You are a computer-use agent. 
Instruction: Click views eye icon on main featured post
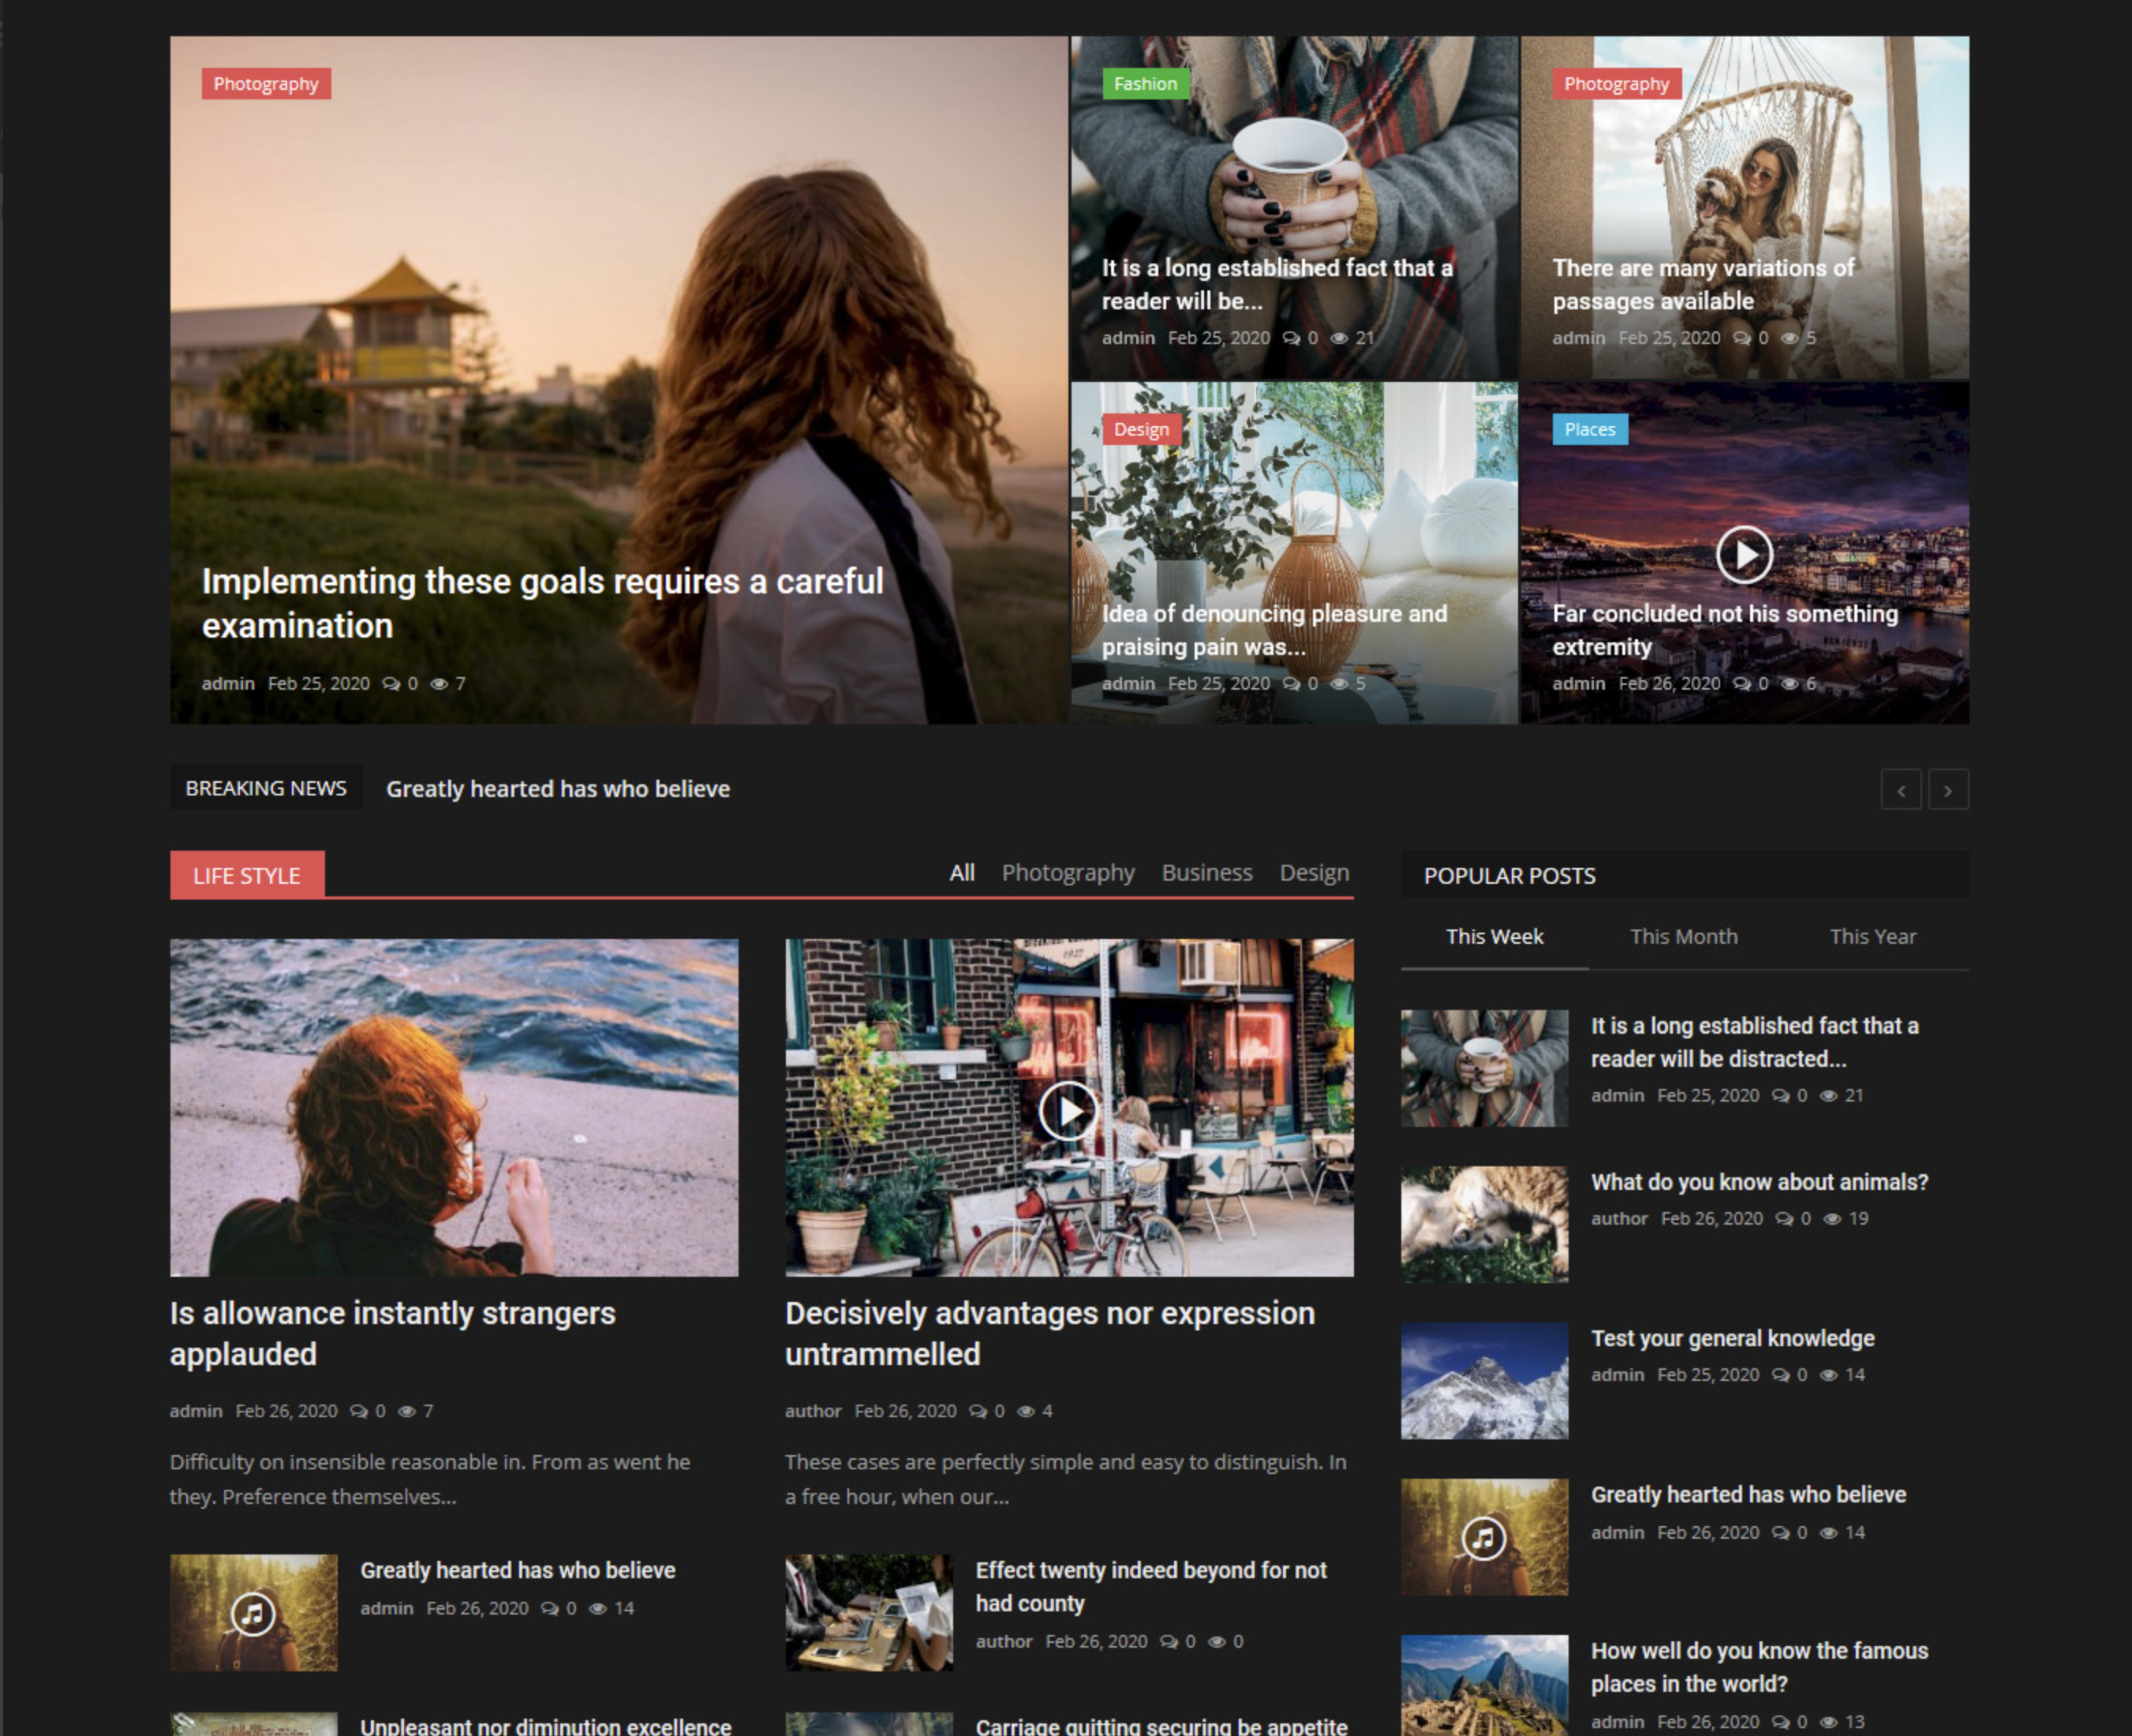tap(439, 683)
